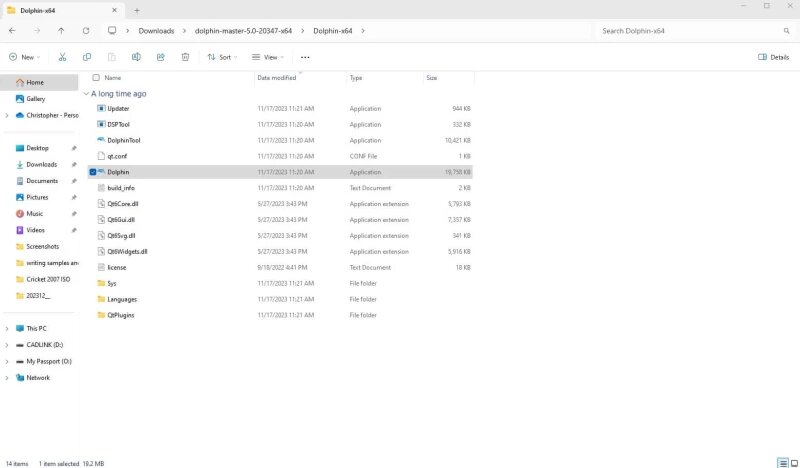The width and height of the screenshot is (800, 468).
Task: Open Desktop quick access folder
Action: 39,148
